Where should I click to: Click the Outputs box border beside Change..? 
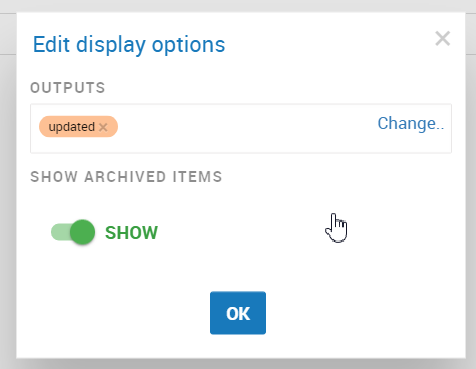pyautogui.click(x=449, y=129)
